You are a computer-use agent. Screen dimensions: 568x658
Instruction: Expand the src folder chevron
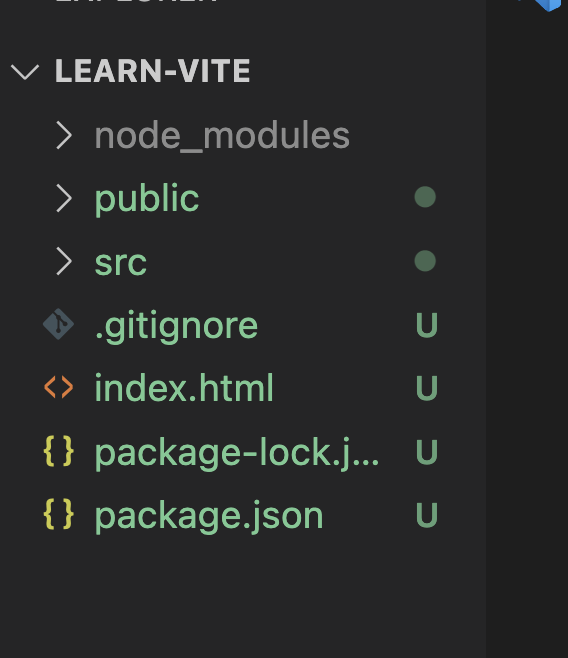point(64,261)
